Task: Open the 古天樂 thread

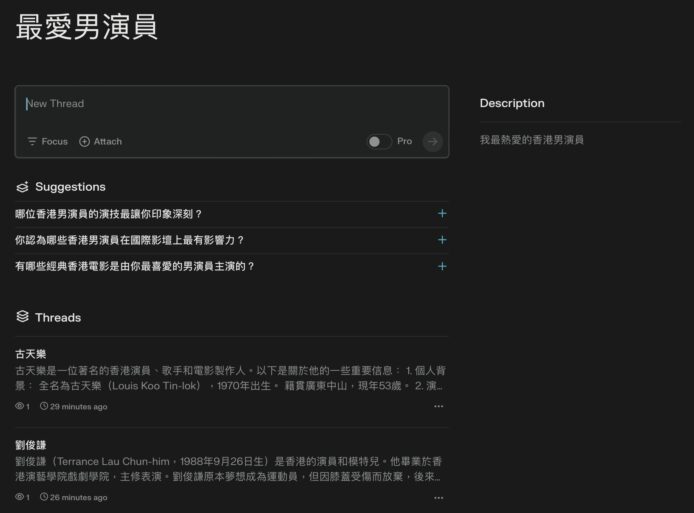Action: pos(31,354)
